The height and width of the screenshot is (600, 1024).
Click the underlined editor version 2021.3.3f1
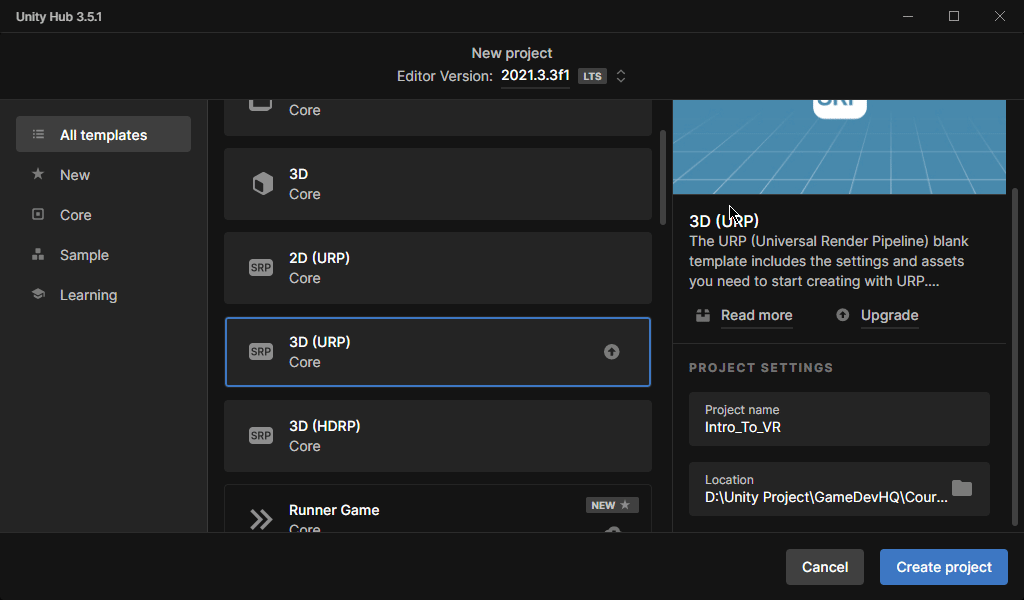535,75
